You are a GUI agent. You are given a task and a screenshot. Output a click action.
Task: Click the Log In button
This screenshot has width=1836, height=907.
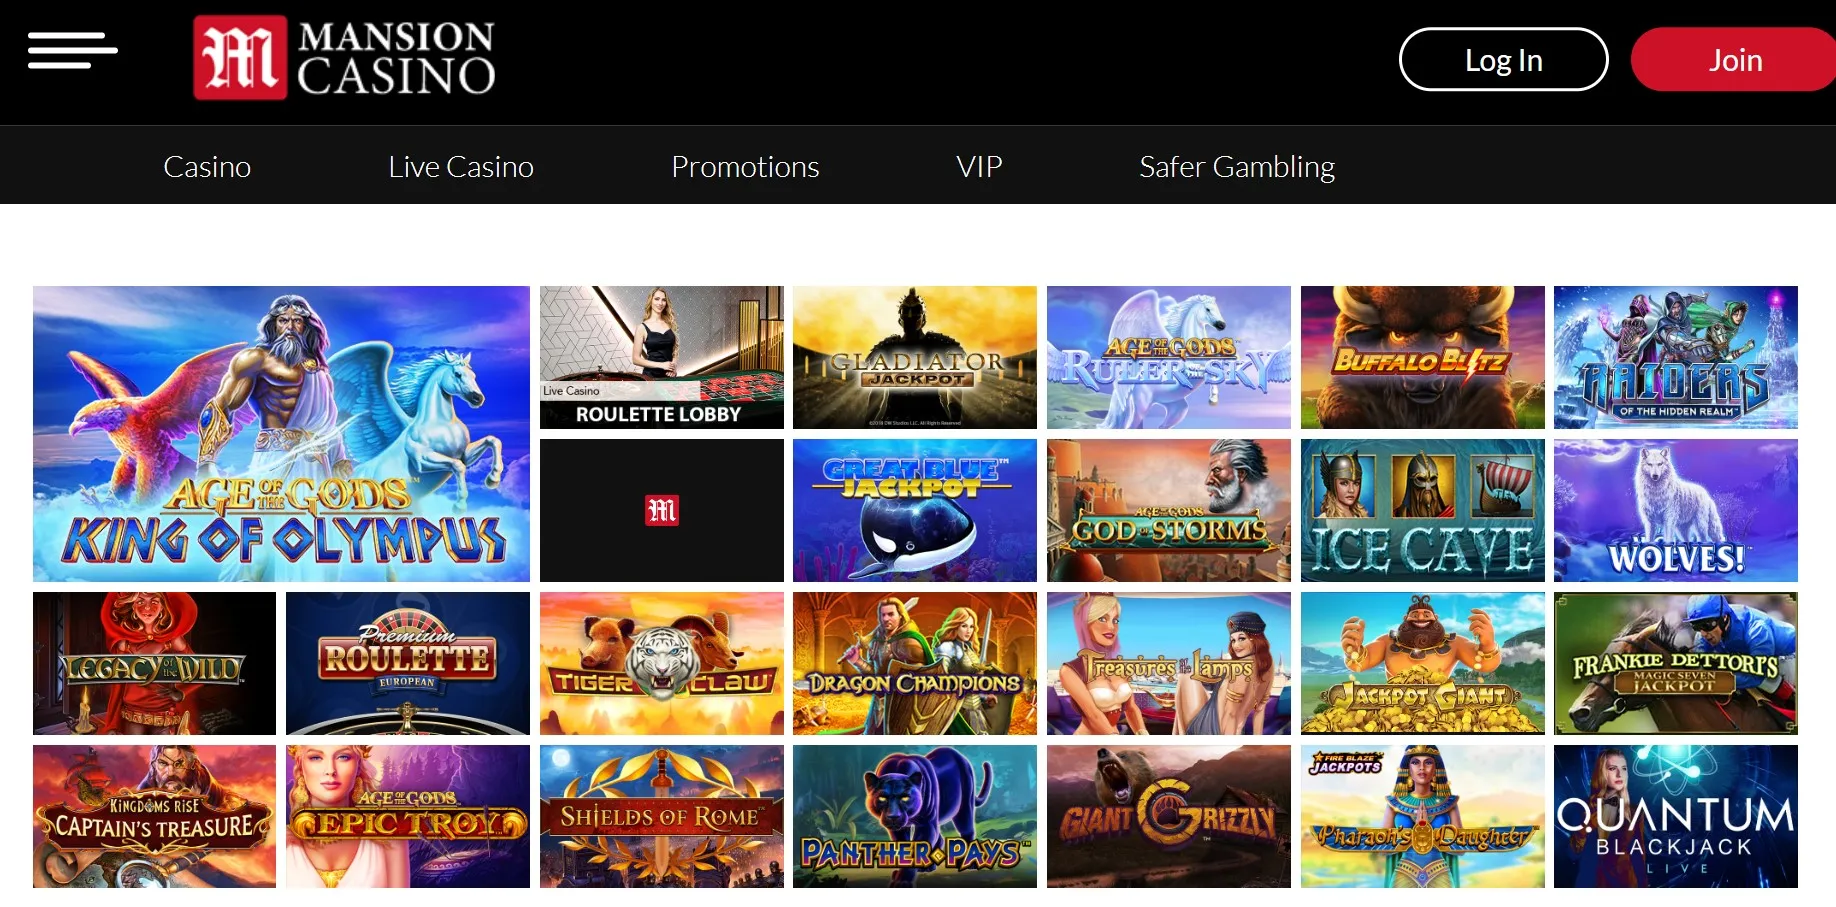[x=1503, y=60]
